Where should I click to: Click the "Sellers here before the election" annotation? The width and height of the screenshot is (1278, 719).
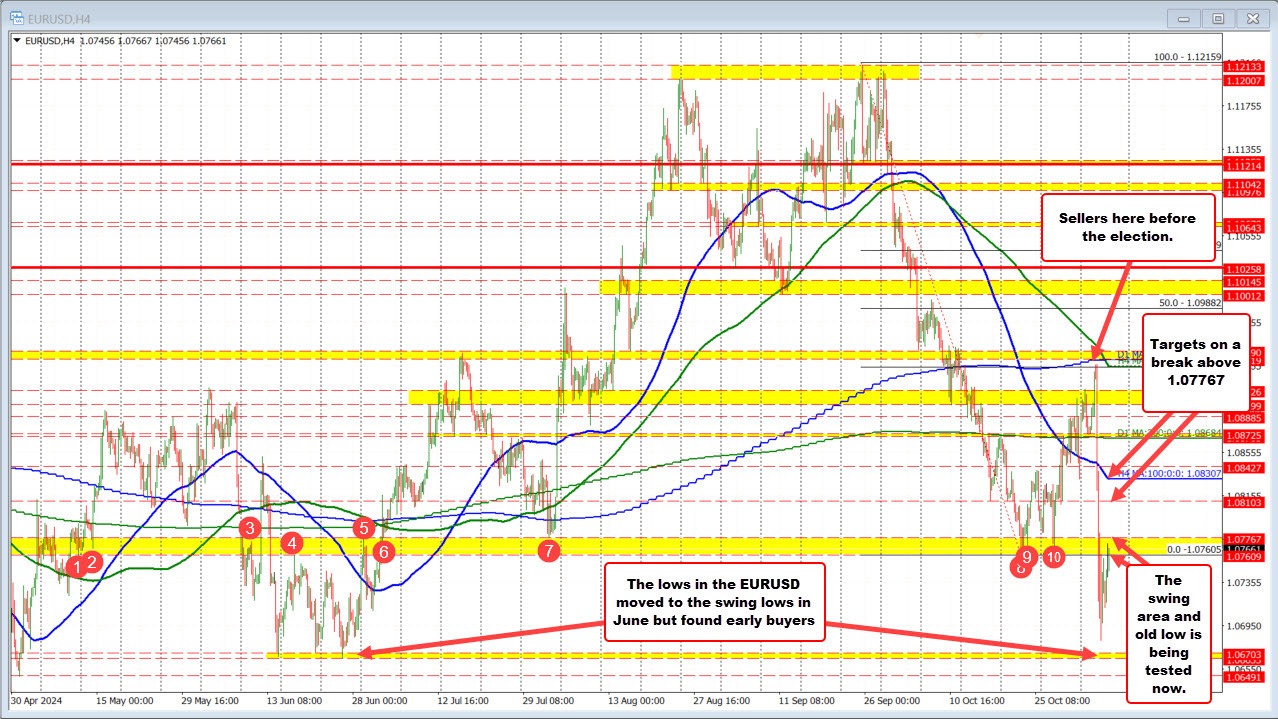1127,228
